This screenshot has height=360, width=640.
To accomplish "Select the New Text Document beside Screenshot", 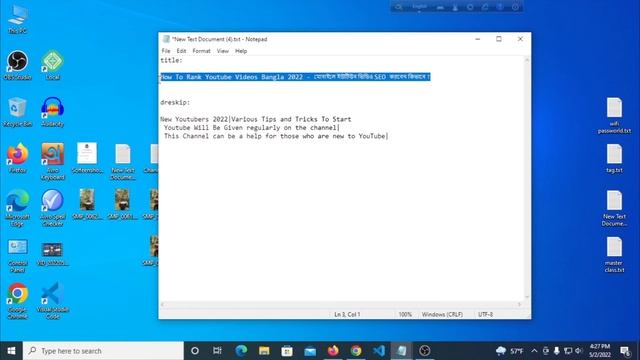I will 122,162.
